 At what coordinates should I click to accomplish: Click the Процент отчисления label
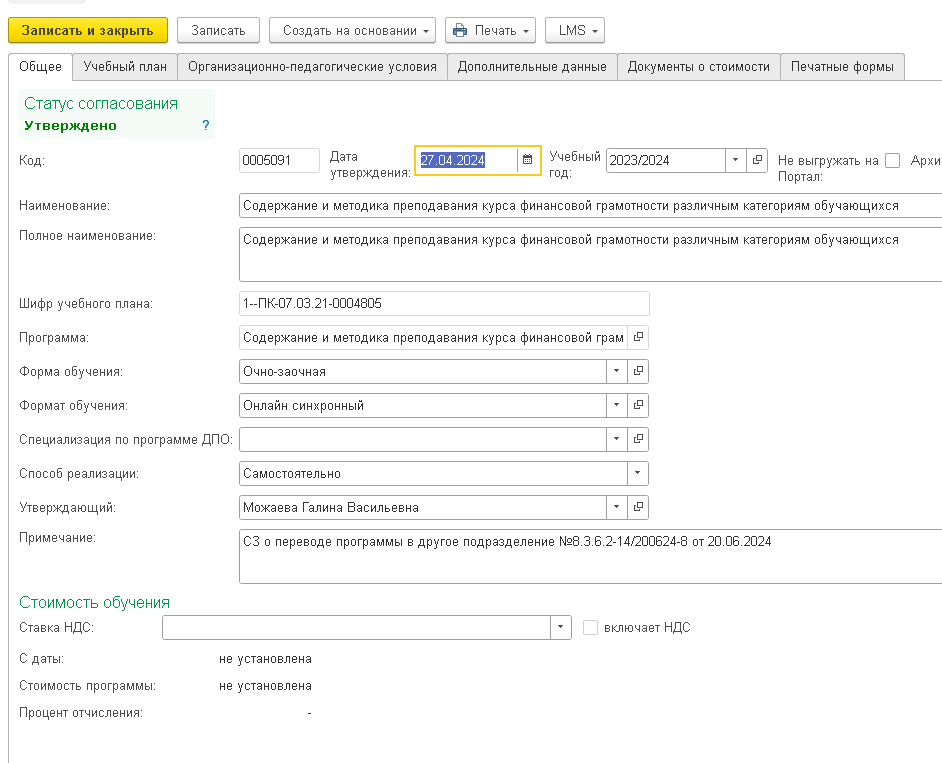point(81,713)
